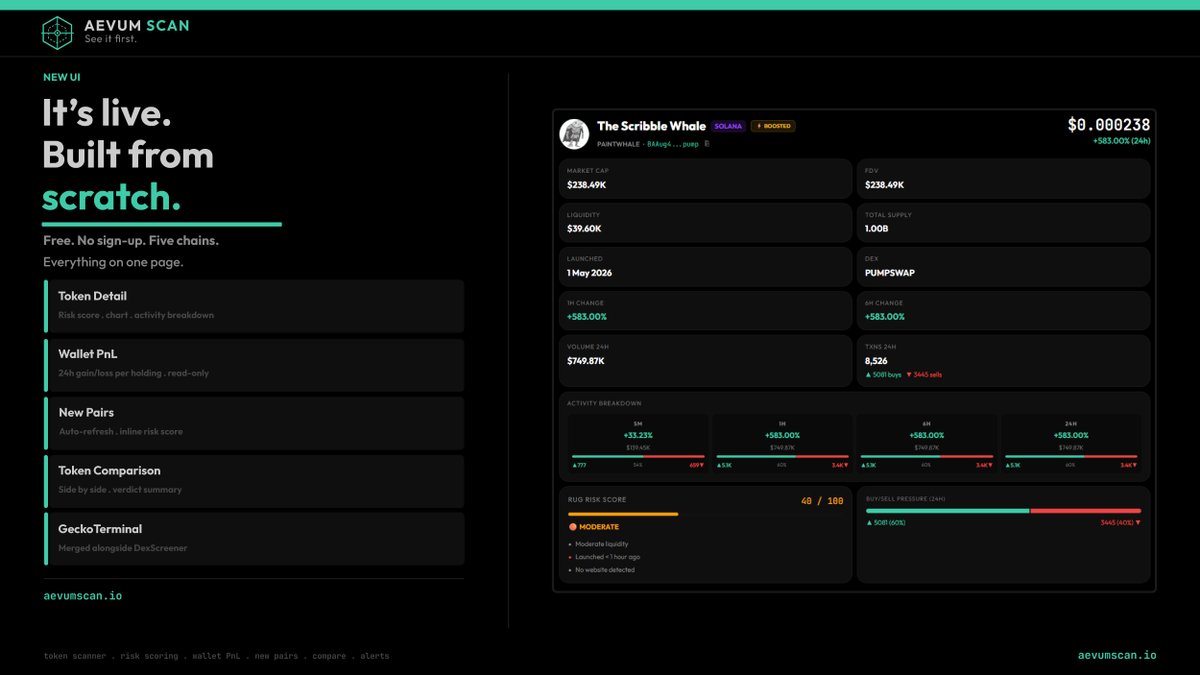Select the 1H activity breakdown card
The width and height of the screenshot is (1200, 675).
[x=782, y=445]
